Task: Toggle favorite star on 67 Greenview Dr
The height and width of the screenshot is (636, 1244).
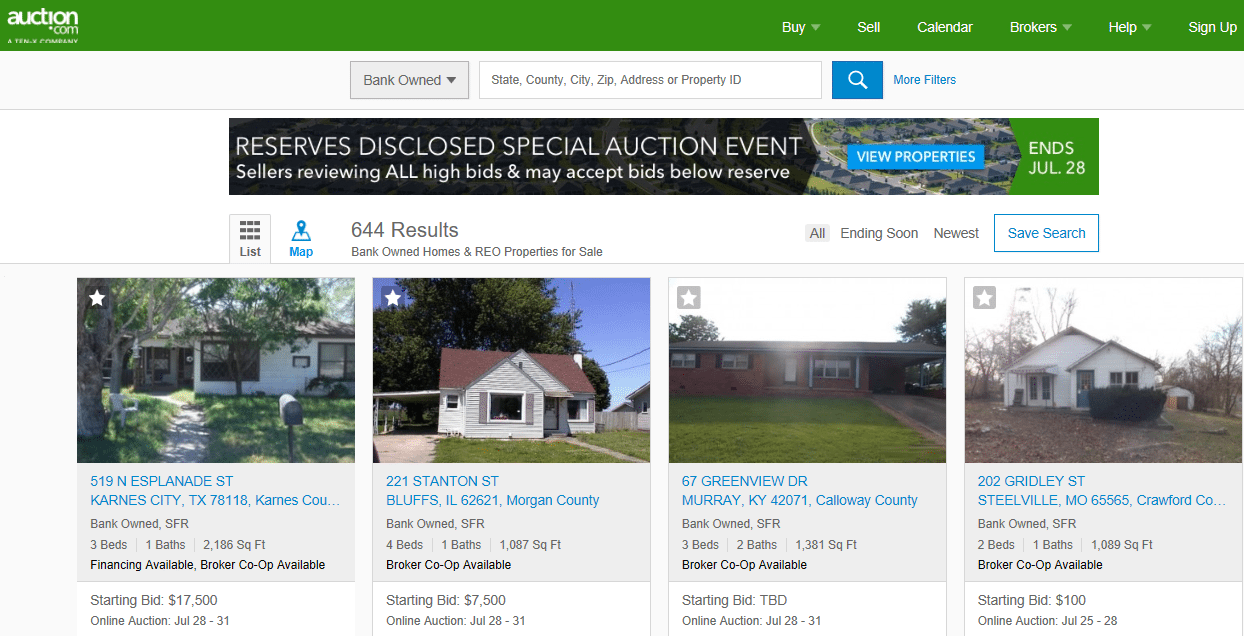Action: (689, 297)
